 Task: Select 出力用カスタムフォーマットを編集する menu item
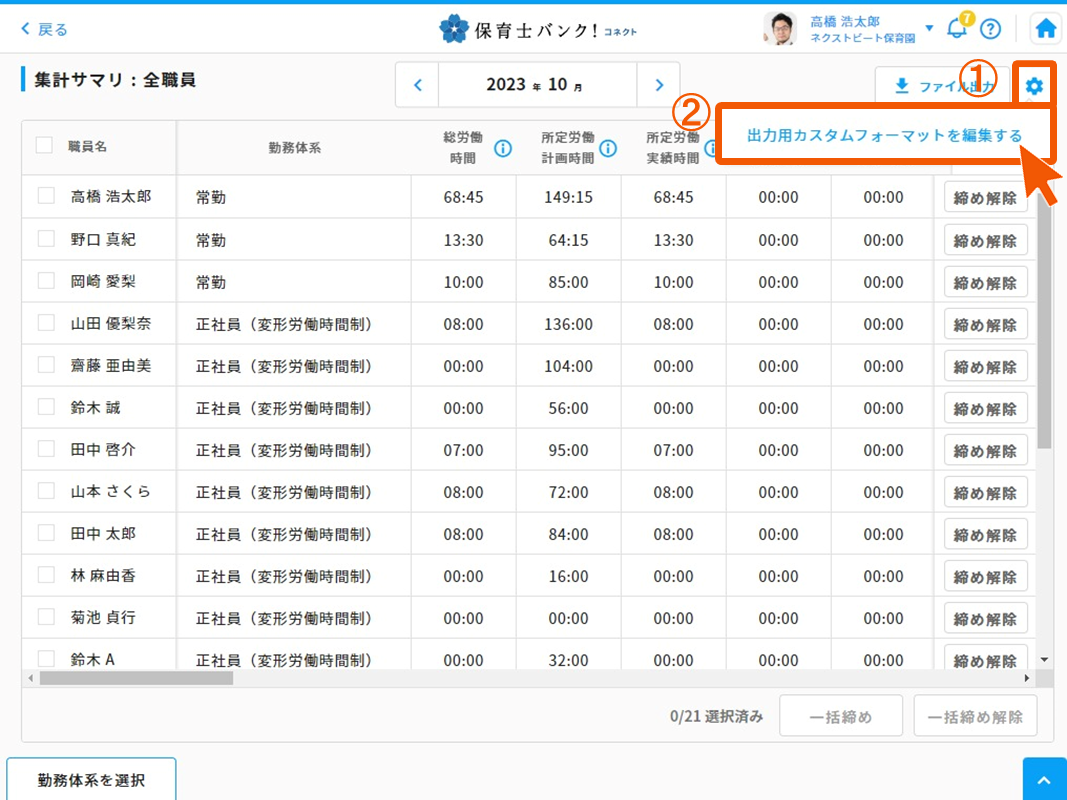coord(884,135)
